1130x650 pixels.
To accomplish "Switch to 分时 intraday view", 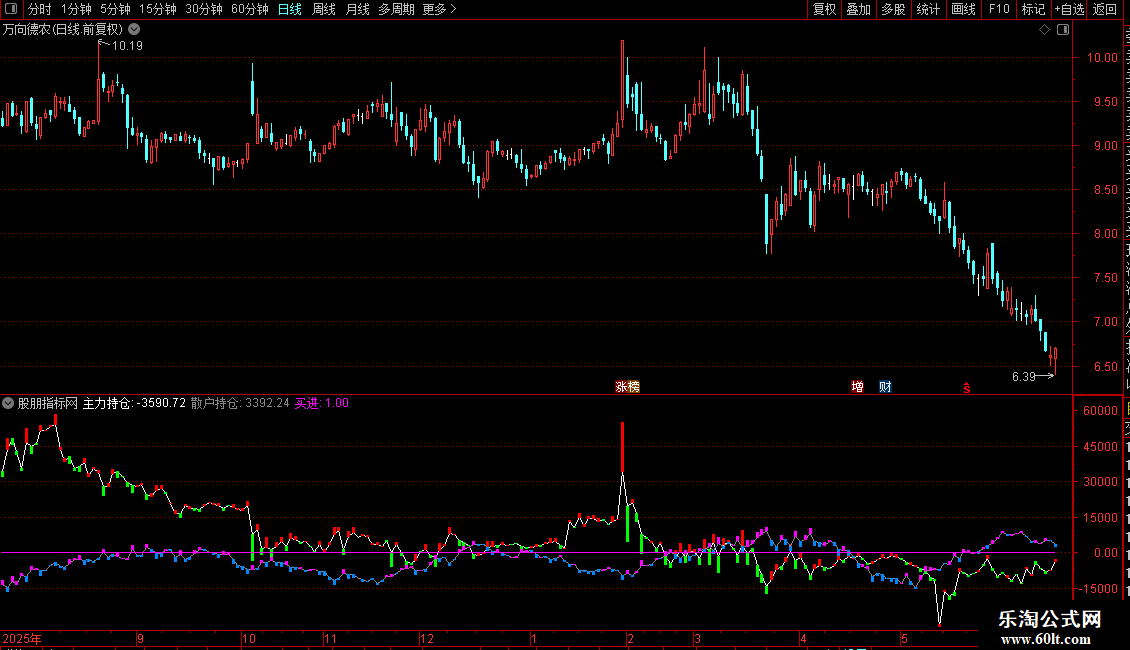I will pos(40,9).
